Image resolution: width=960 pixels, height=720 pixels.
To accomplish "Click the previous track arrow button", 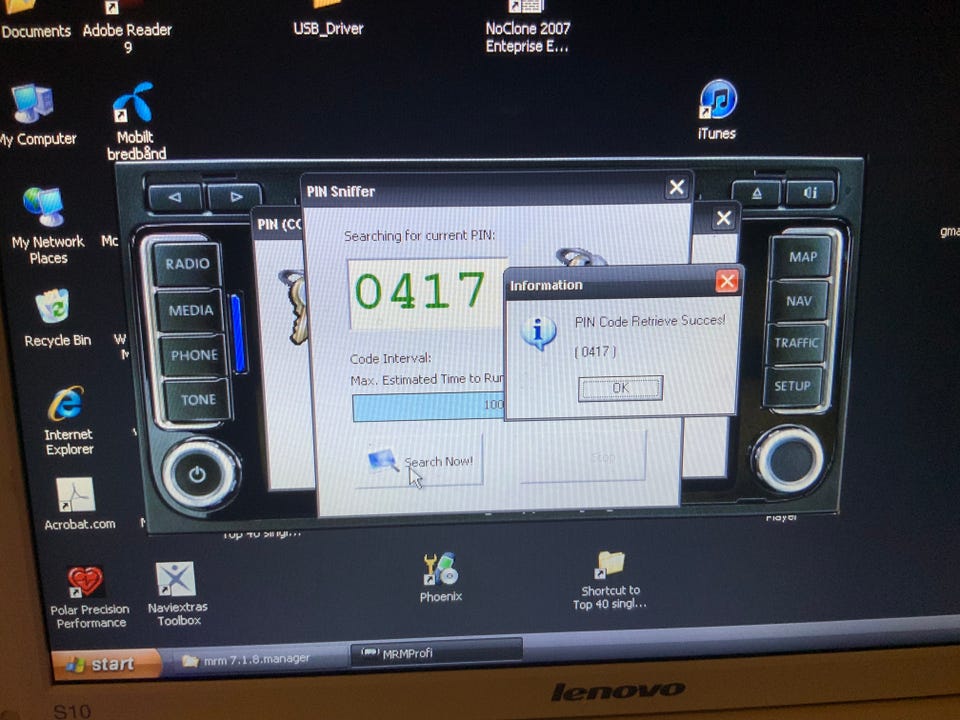I will [x=175, y=197].
